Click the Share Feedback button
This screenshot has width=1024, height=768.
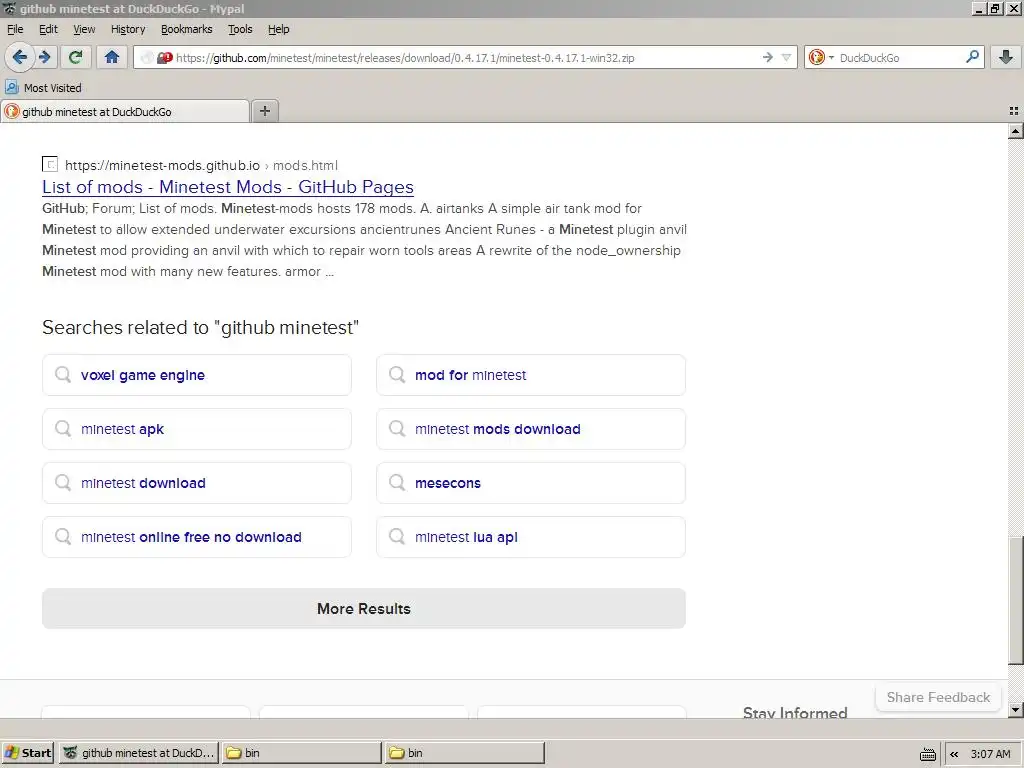(938, 697)
